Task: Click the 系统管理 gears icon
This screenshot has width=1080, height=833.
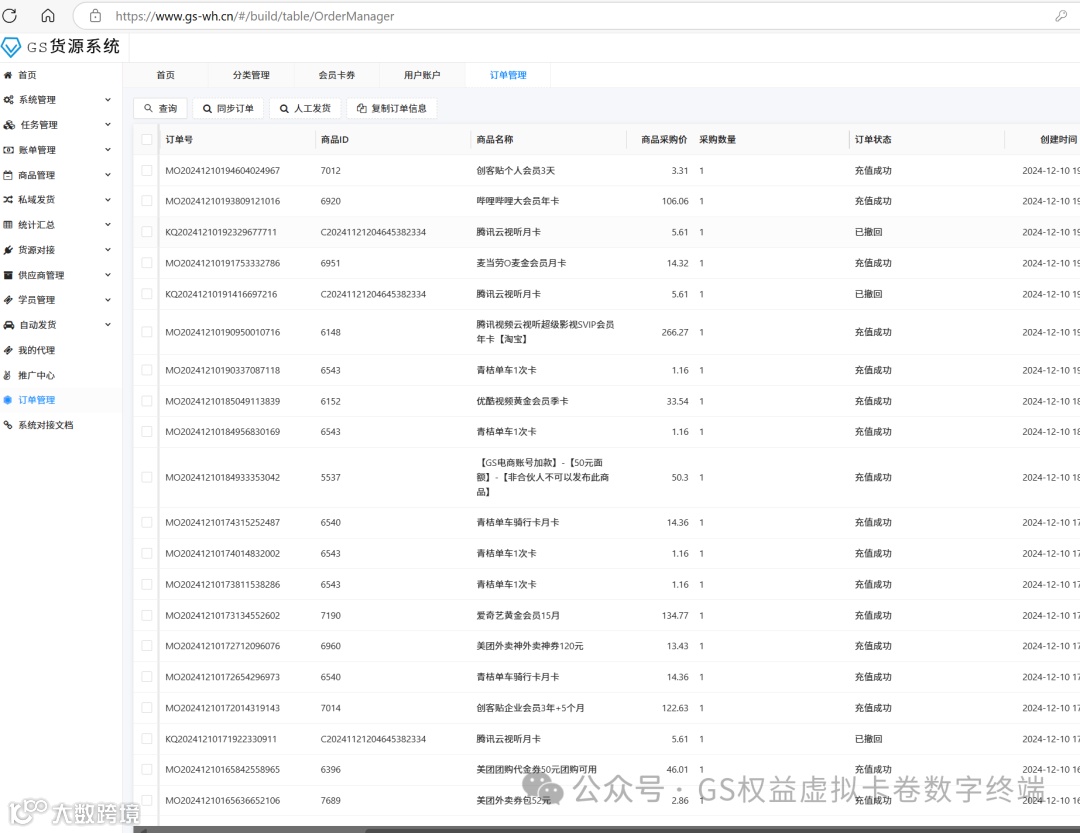Action: 8,100
